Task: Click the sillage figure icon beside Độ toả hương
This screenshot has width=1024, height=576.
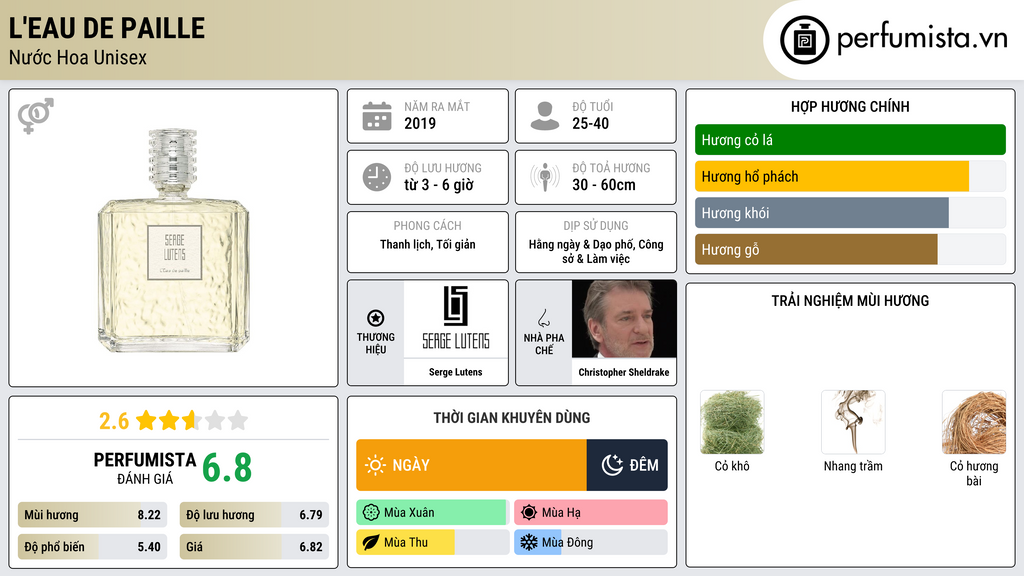Action: tap(545, 177)
